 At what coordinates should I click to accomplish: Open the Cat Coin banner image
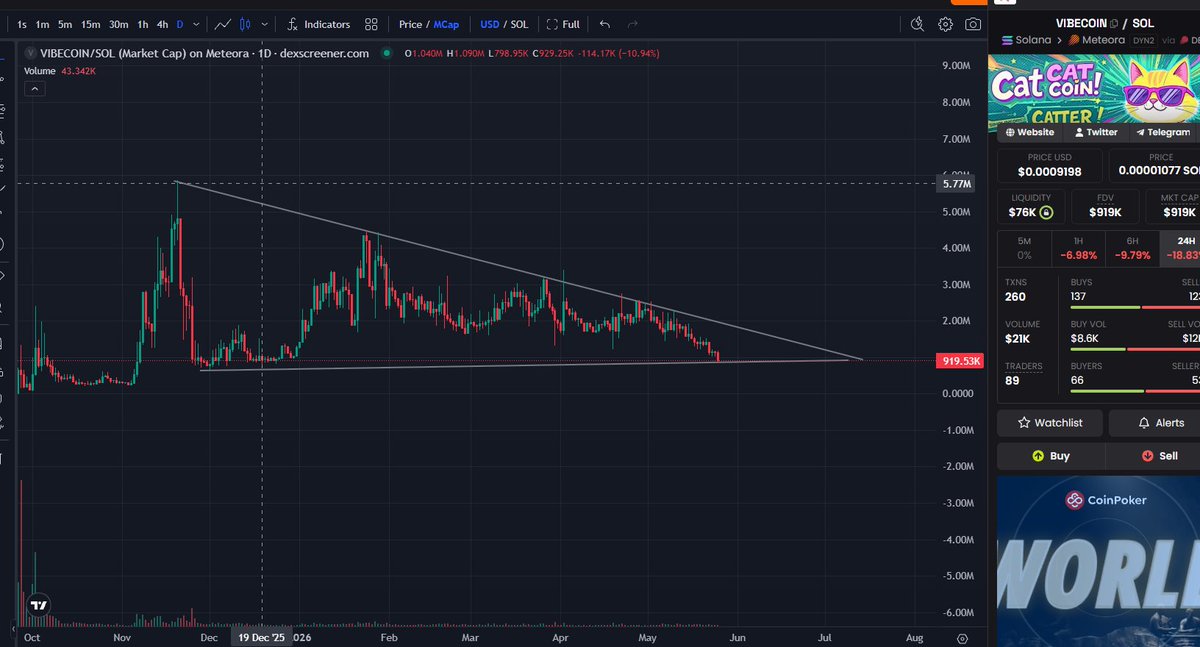(x=1094, y=89)
